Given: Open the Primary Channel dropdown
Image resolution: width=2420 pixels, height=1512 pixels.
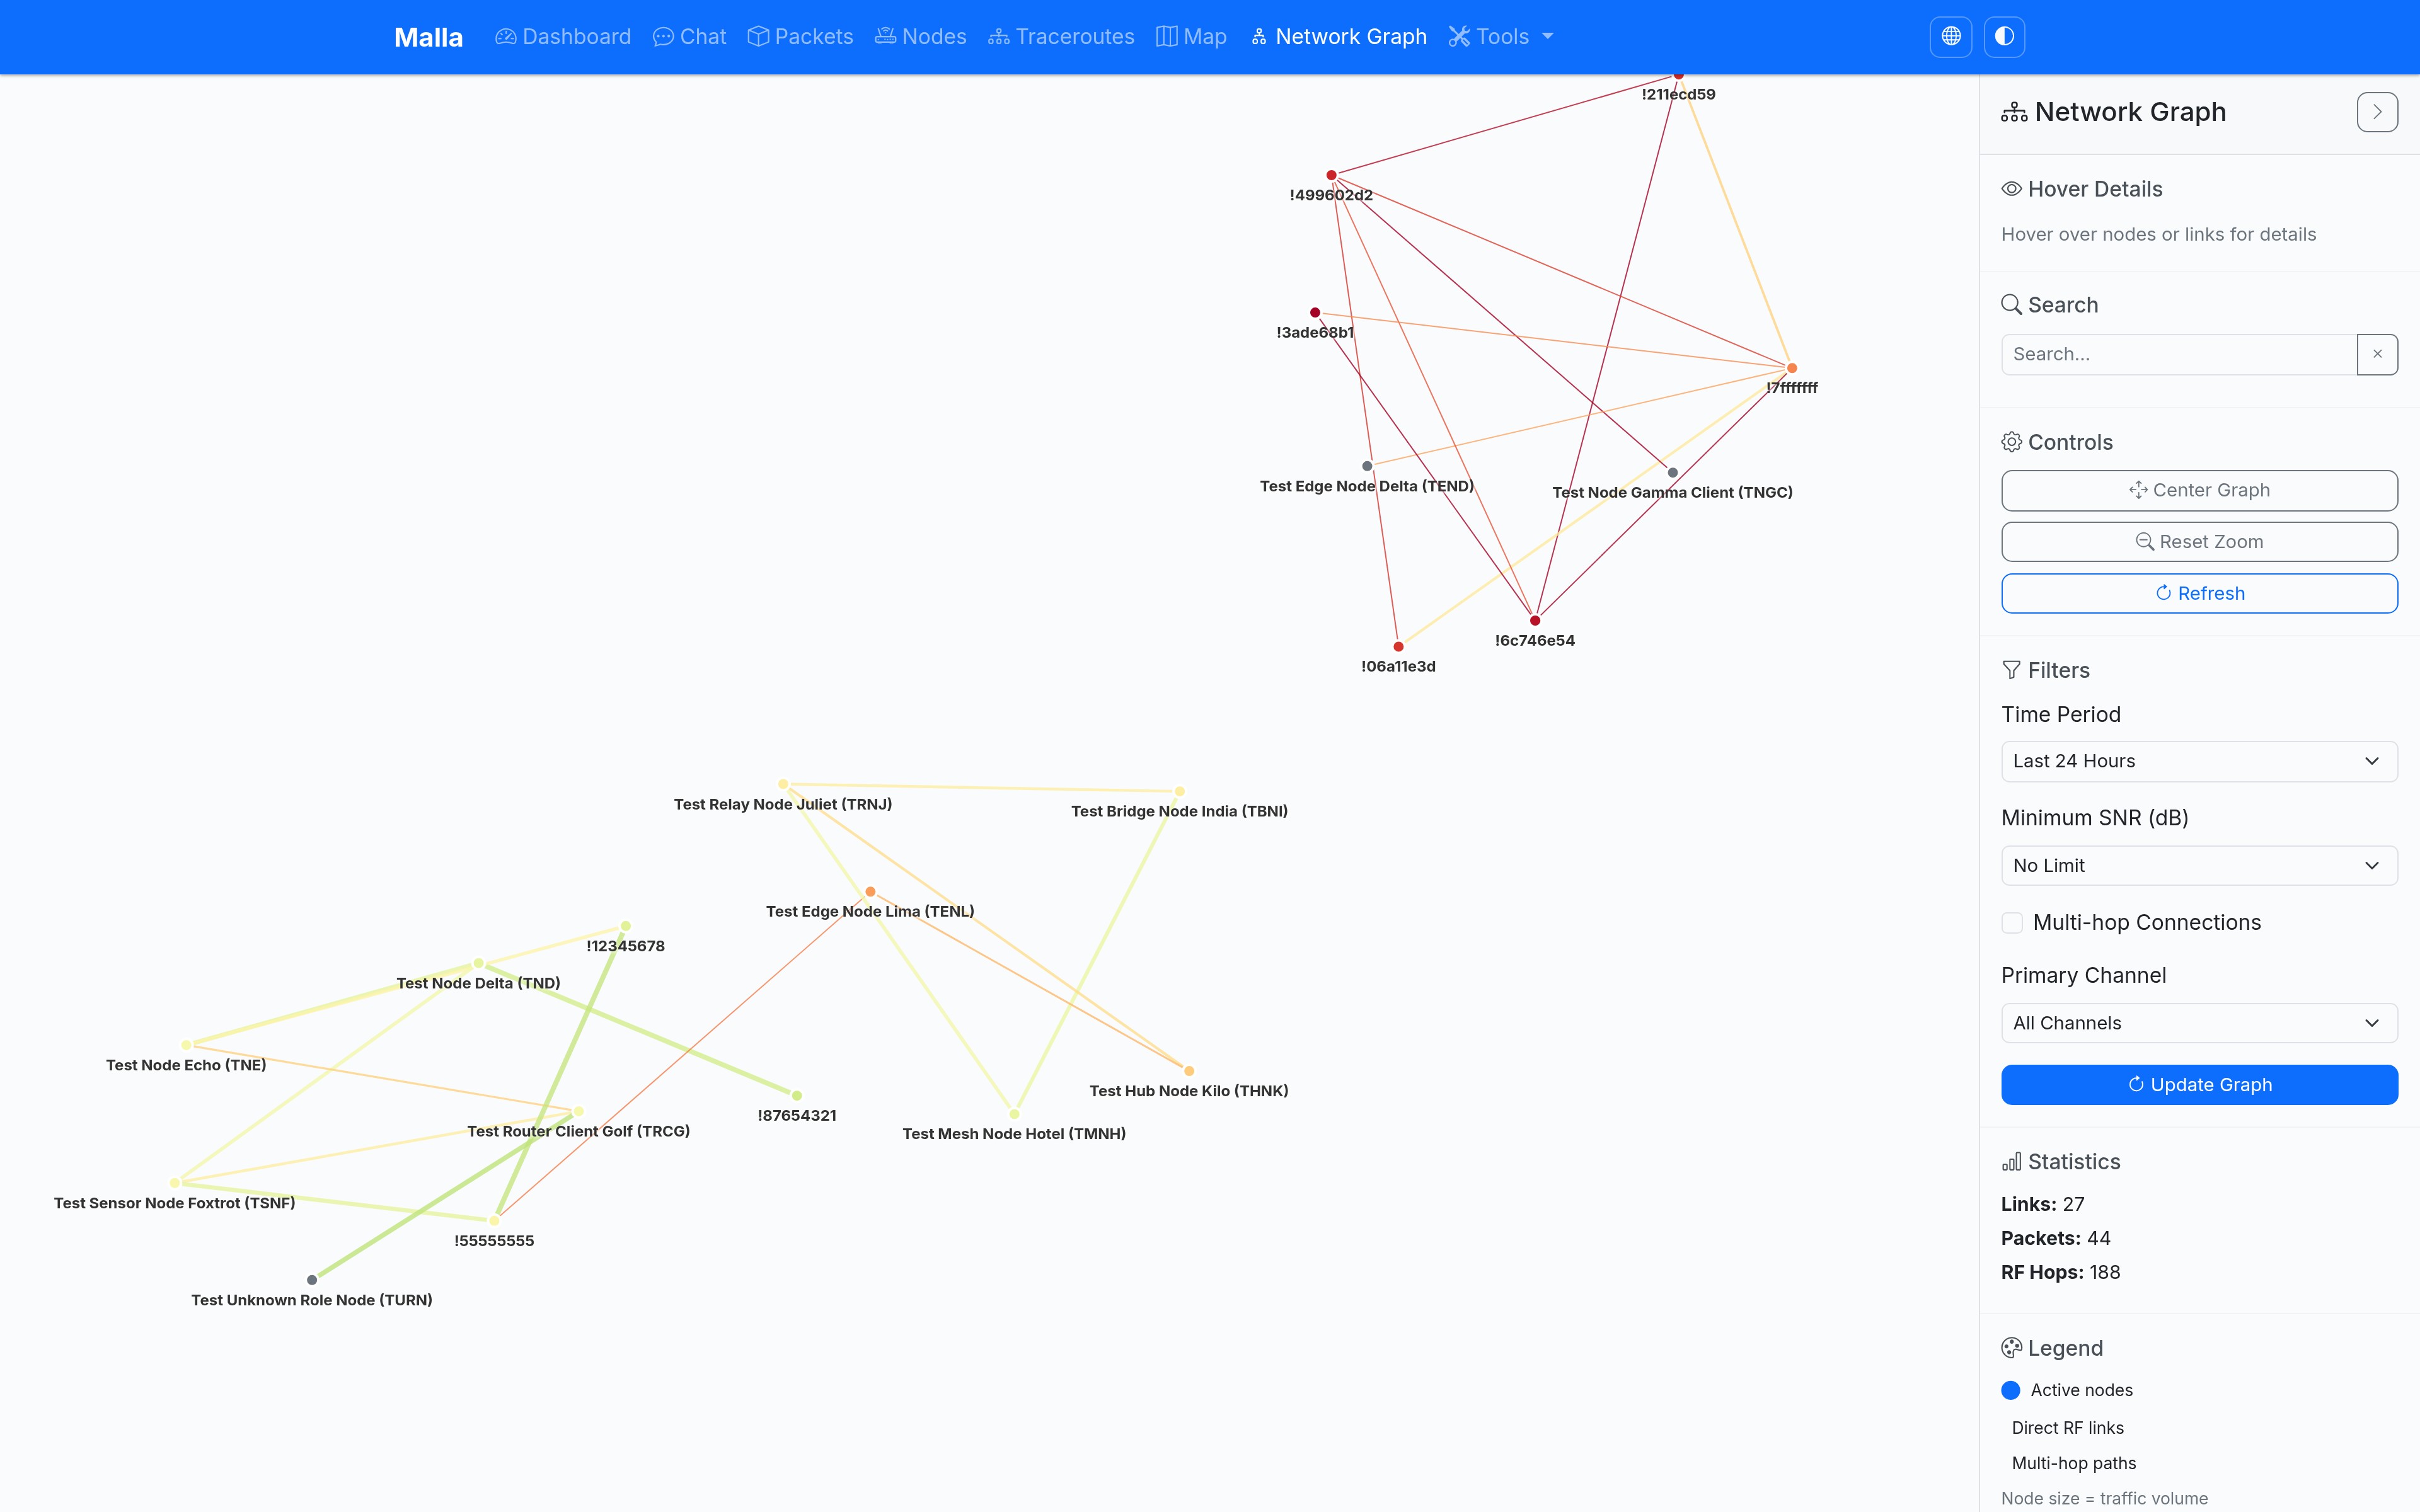Looking at the screenshot, I should click(x=2199, y=1023).
